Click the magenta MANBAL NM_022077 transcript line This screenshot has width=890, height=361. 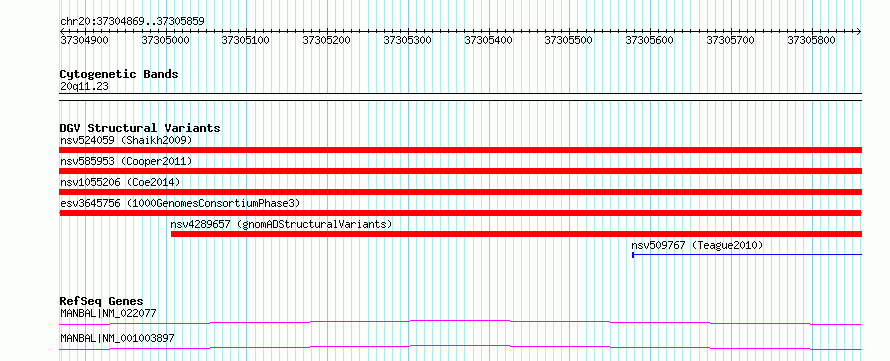461,322
